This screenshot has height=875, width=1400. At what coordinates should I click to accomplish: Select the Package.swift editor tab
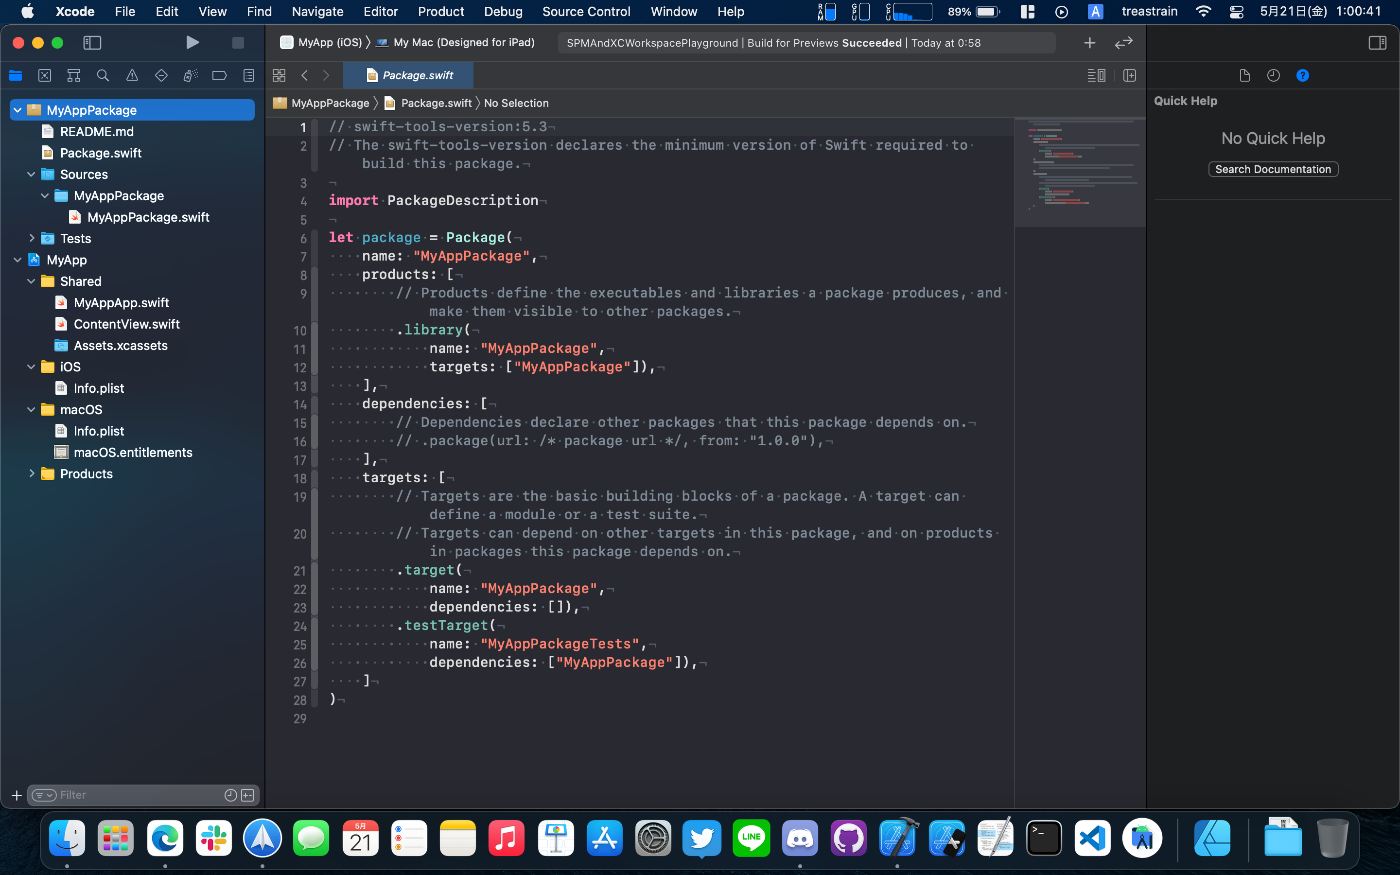pos(408,75)
